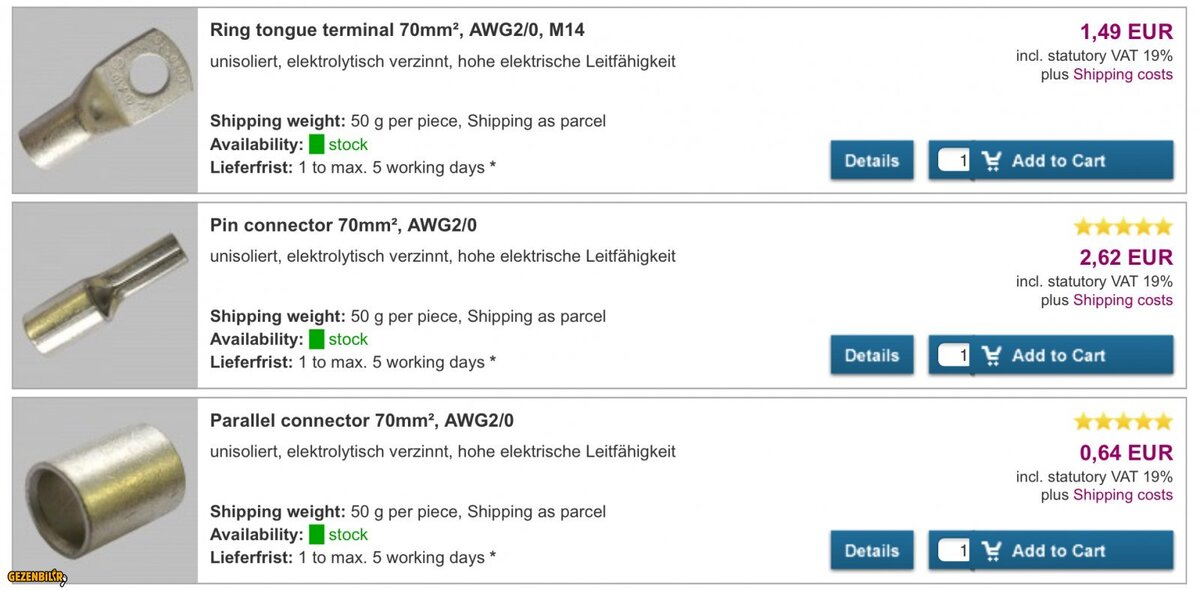The width and height of the screenshot is (1200, 591).
Task: Click quantity field for Pin connector
Action: tap(954, 355)
